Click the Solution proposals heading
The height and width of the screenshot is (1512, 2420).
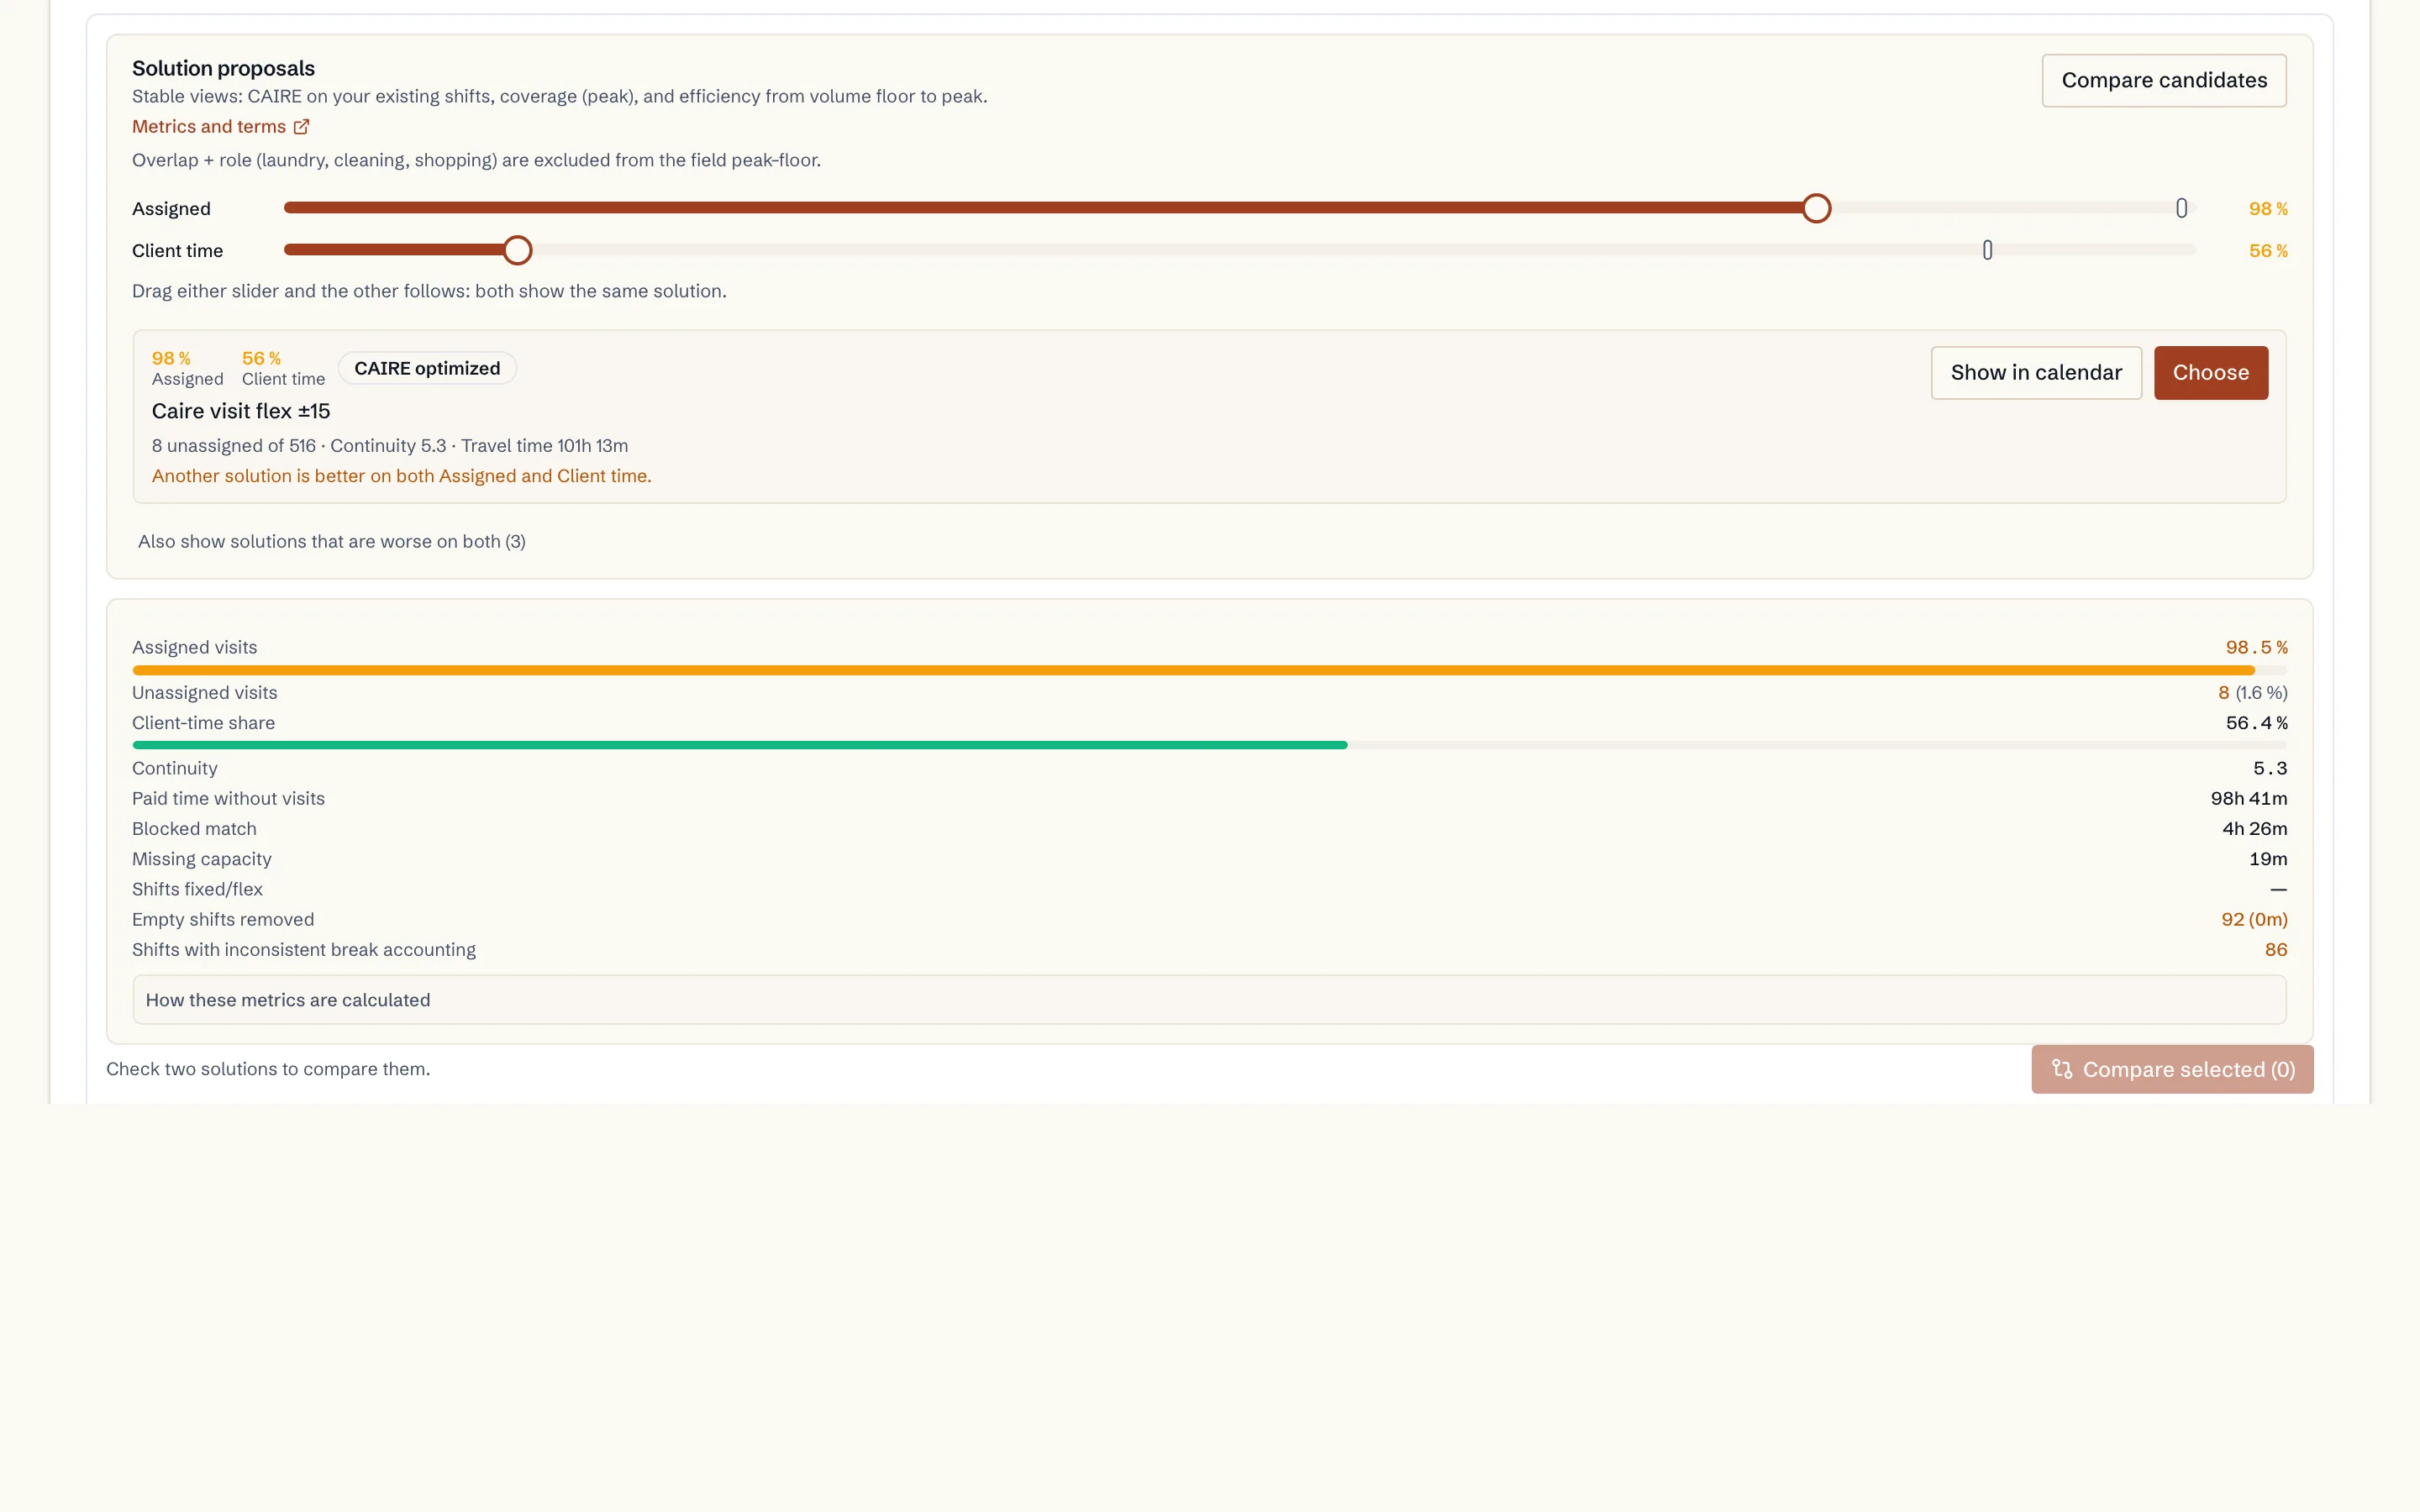pos(223,68)
